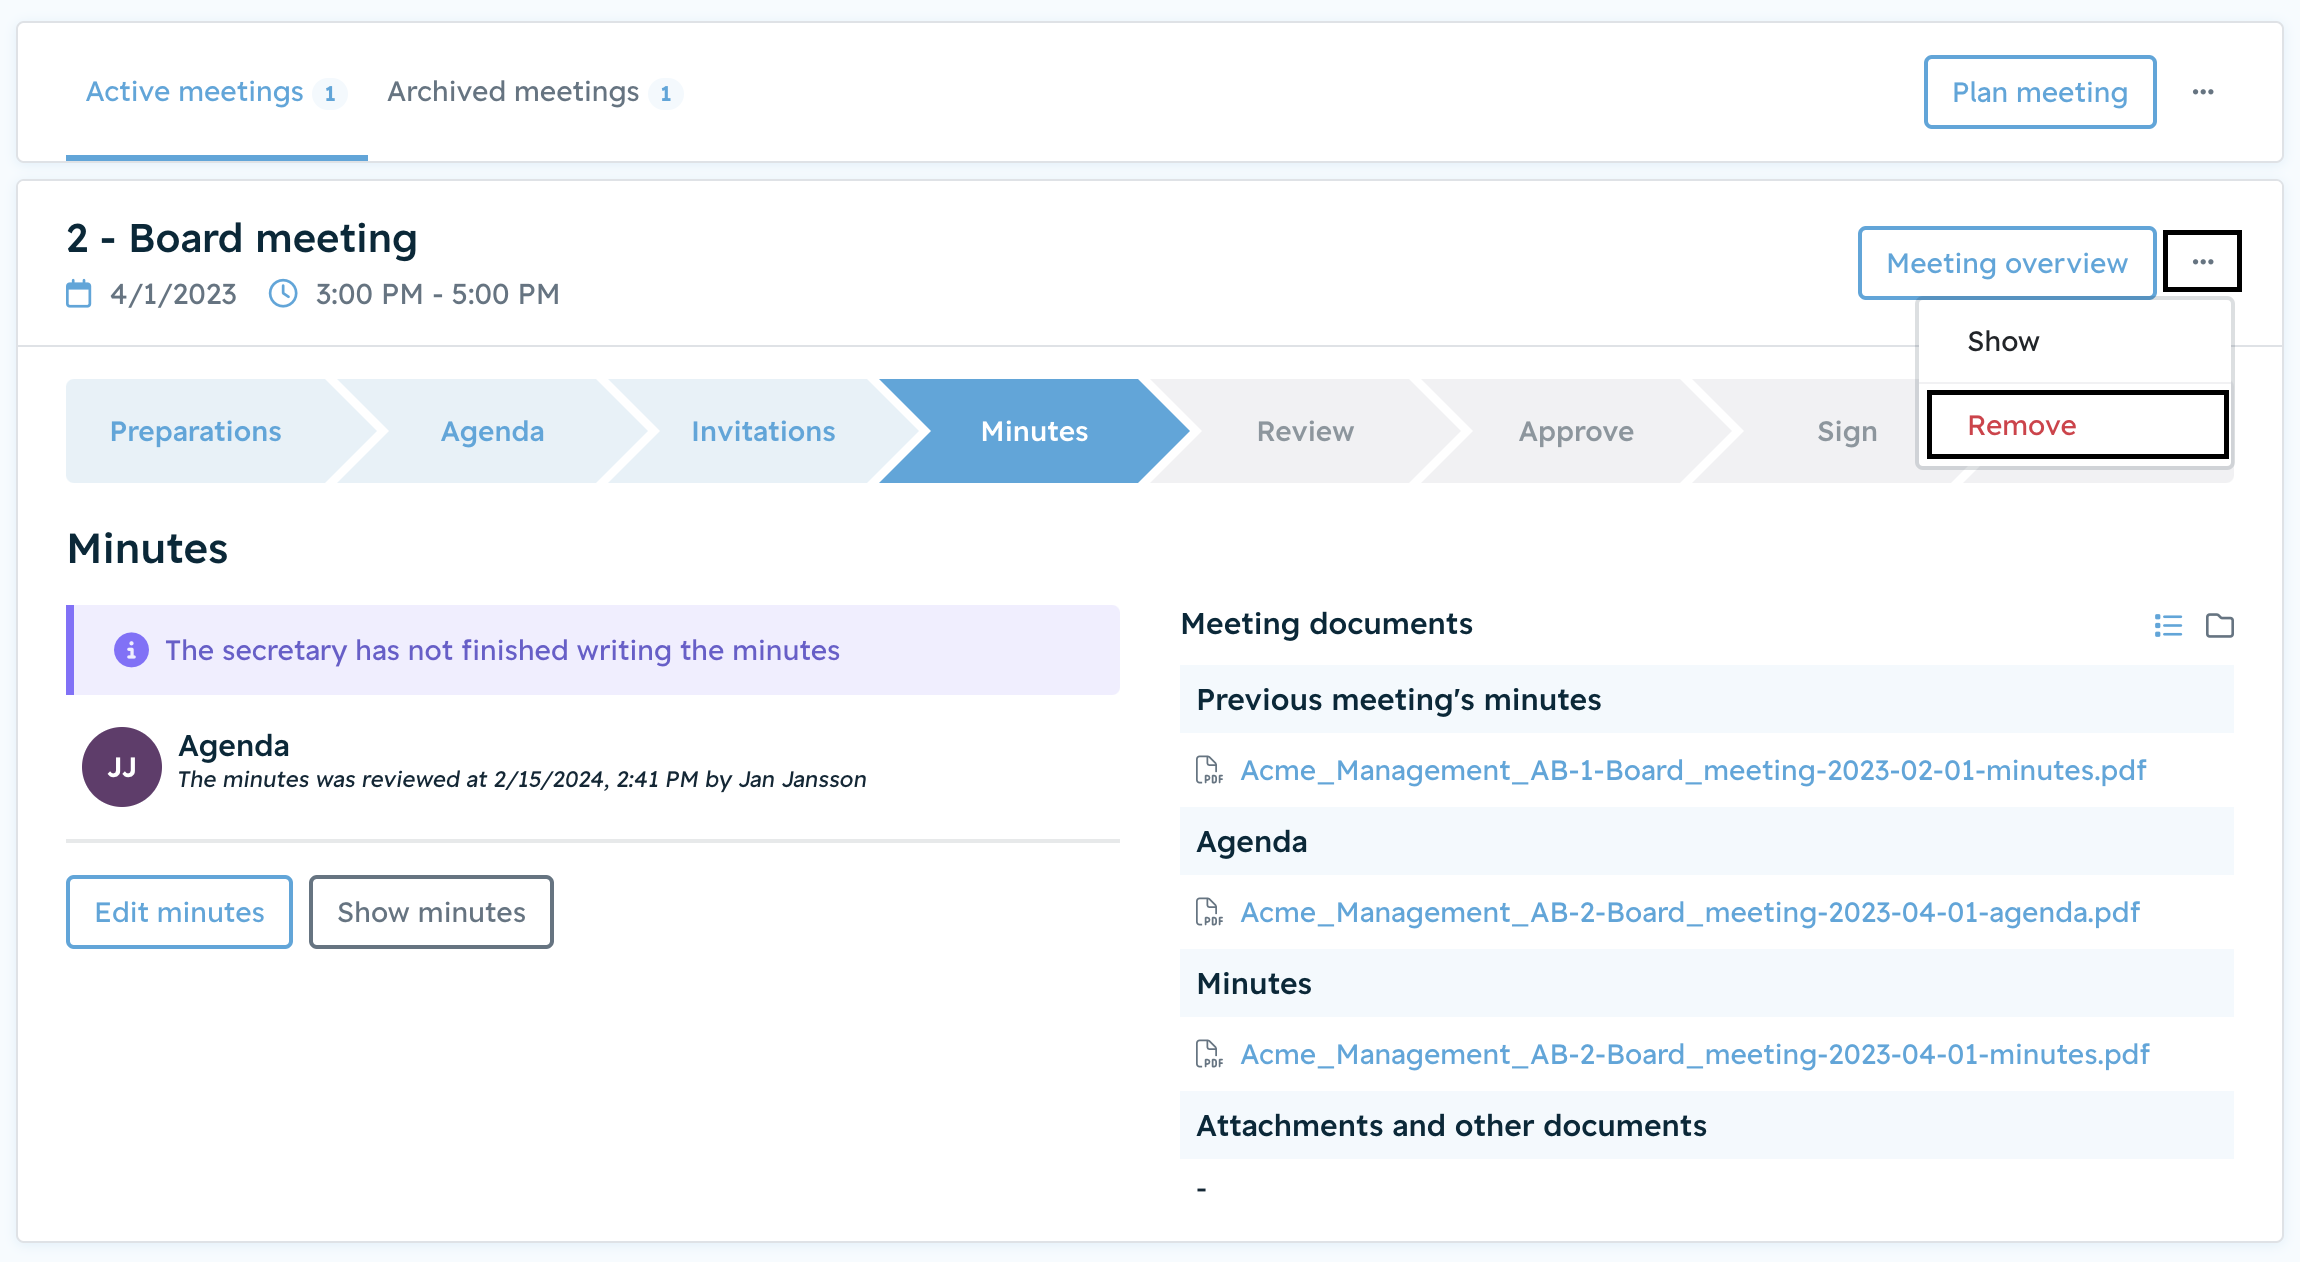Click the Plan meeting button

2040,92
